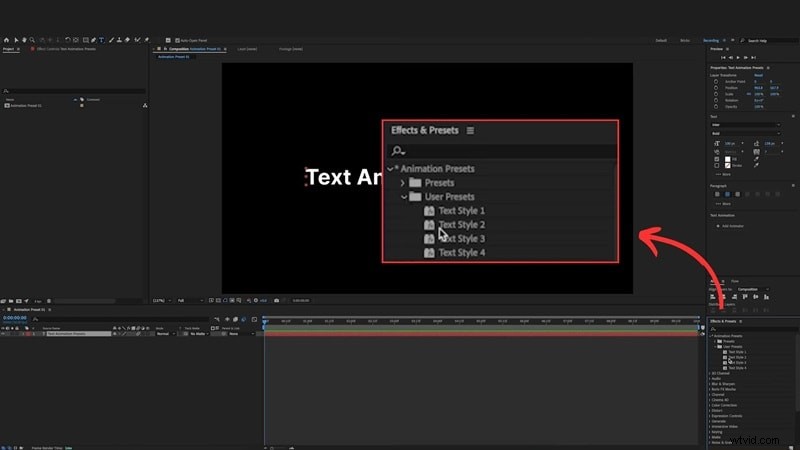Screen dimensions: 800x450
Task: Play the preview
Action: point(738,58)
